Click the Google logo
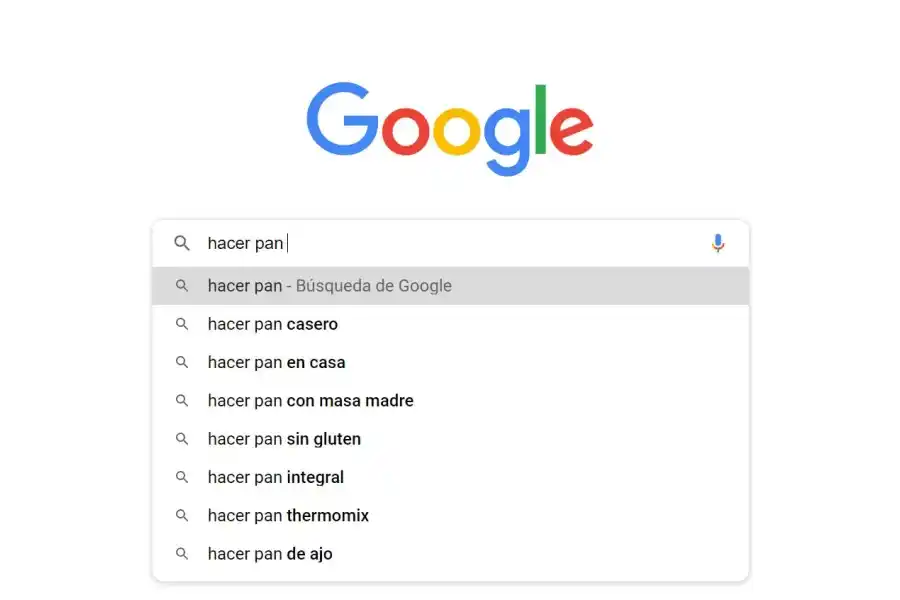 [450, 128]
